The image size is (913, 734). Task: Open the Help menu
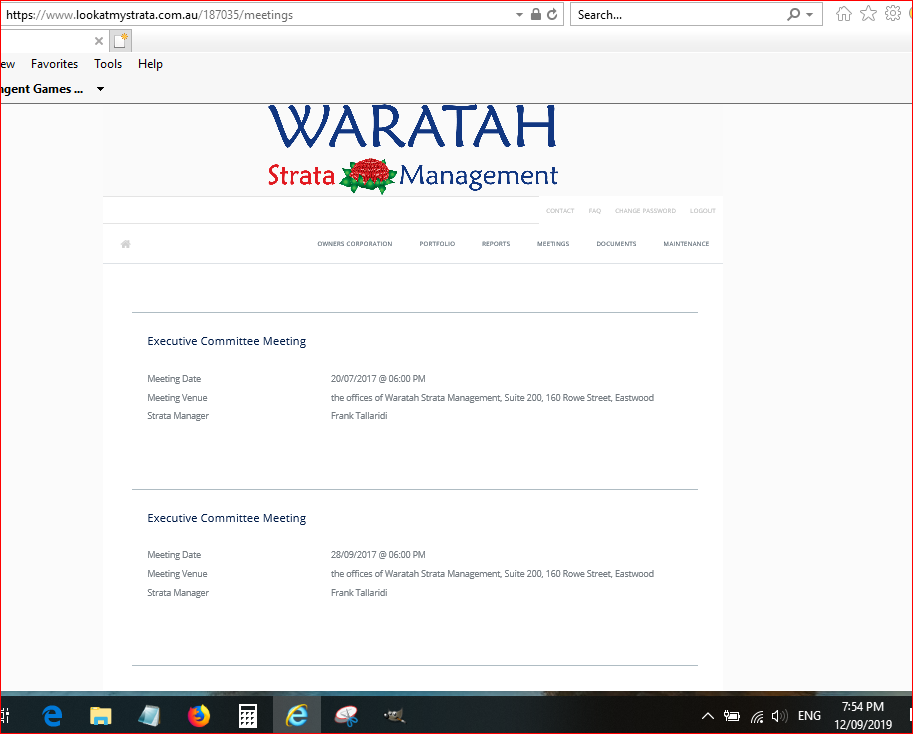[150, 64]
